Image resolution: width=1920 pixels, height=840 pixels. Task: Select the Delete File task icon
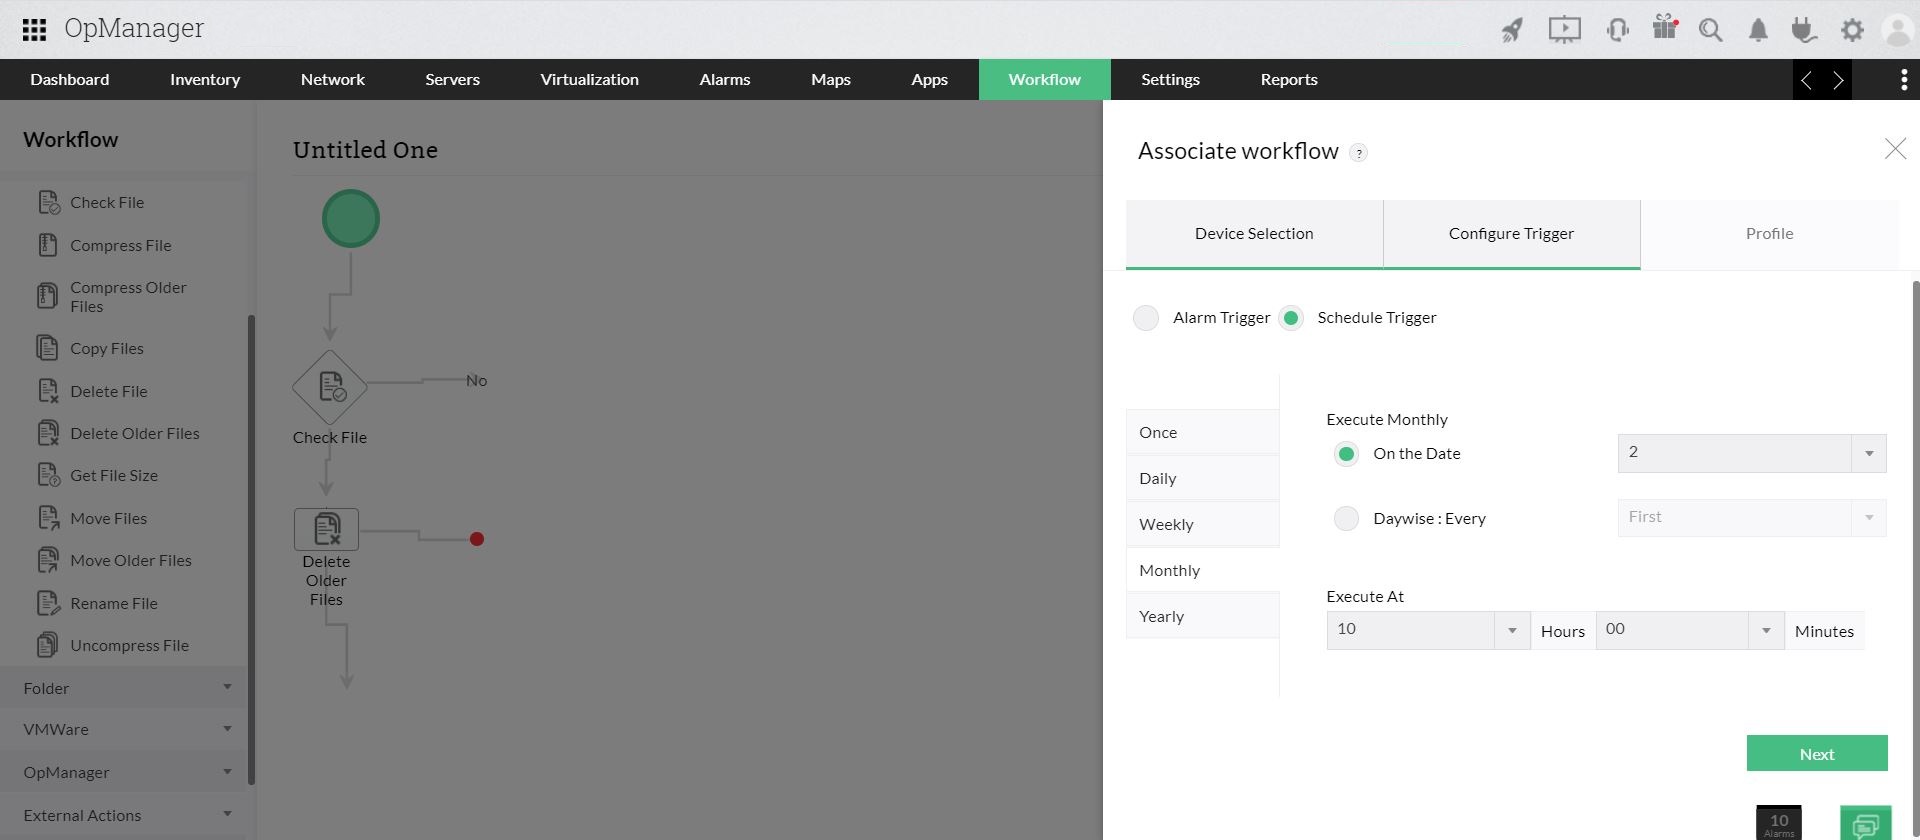(x=48, y=391)
